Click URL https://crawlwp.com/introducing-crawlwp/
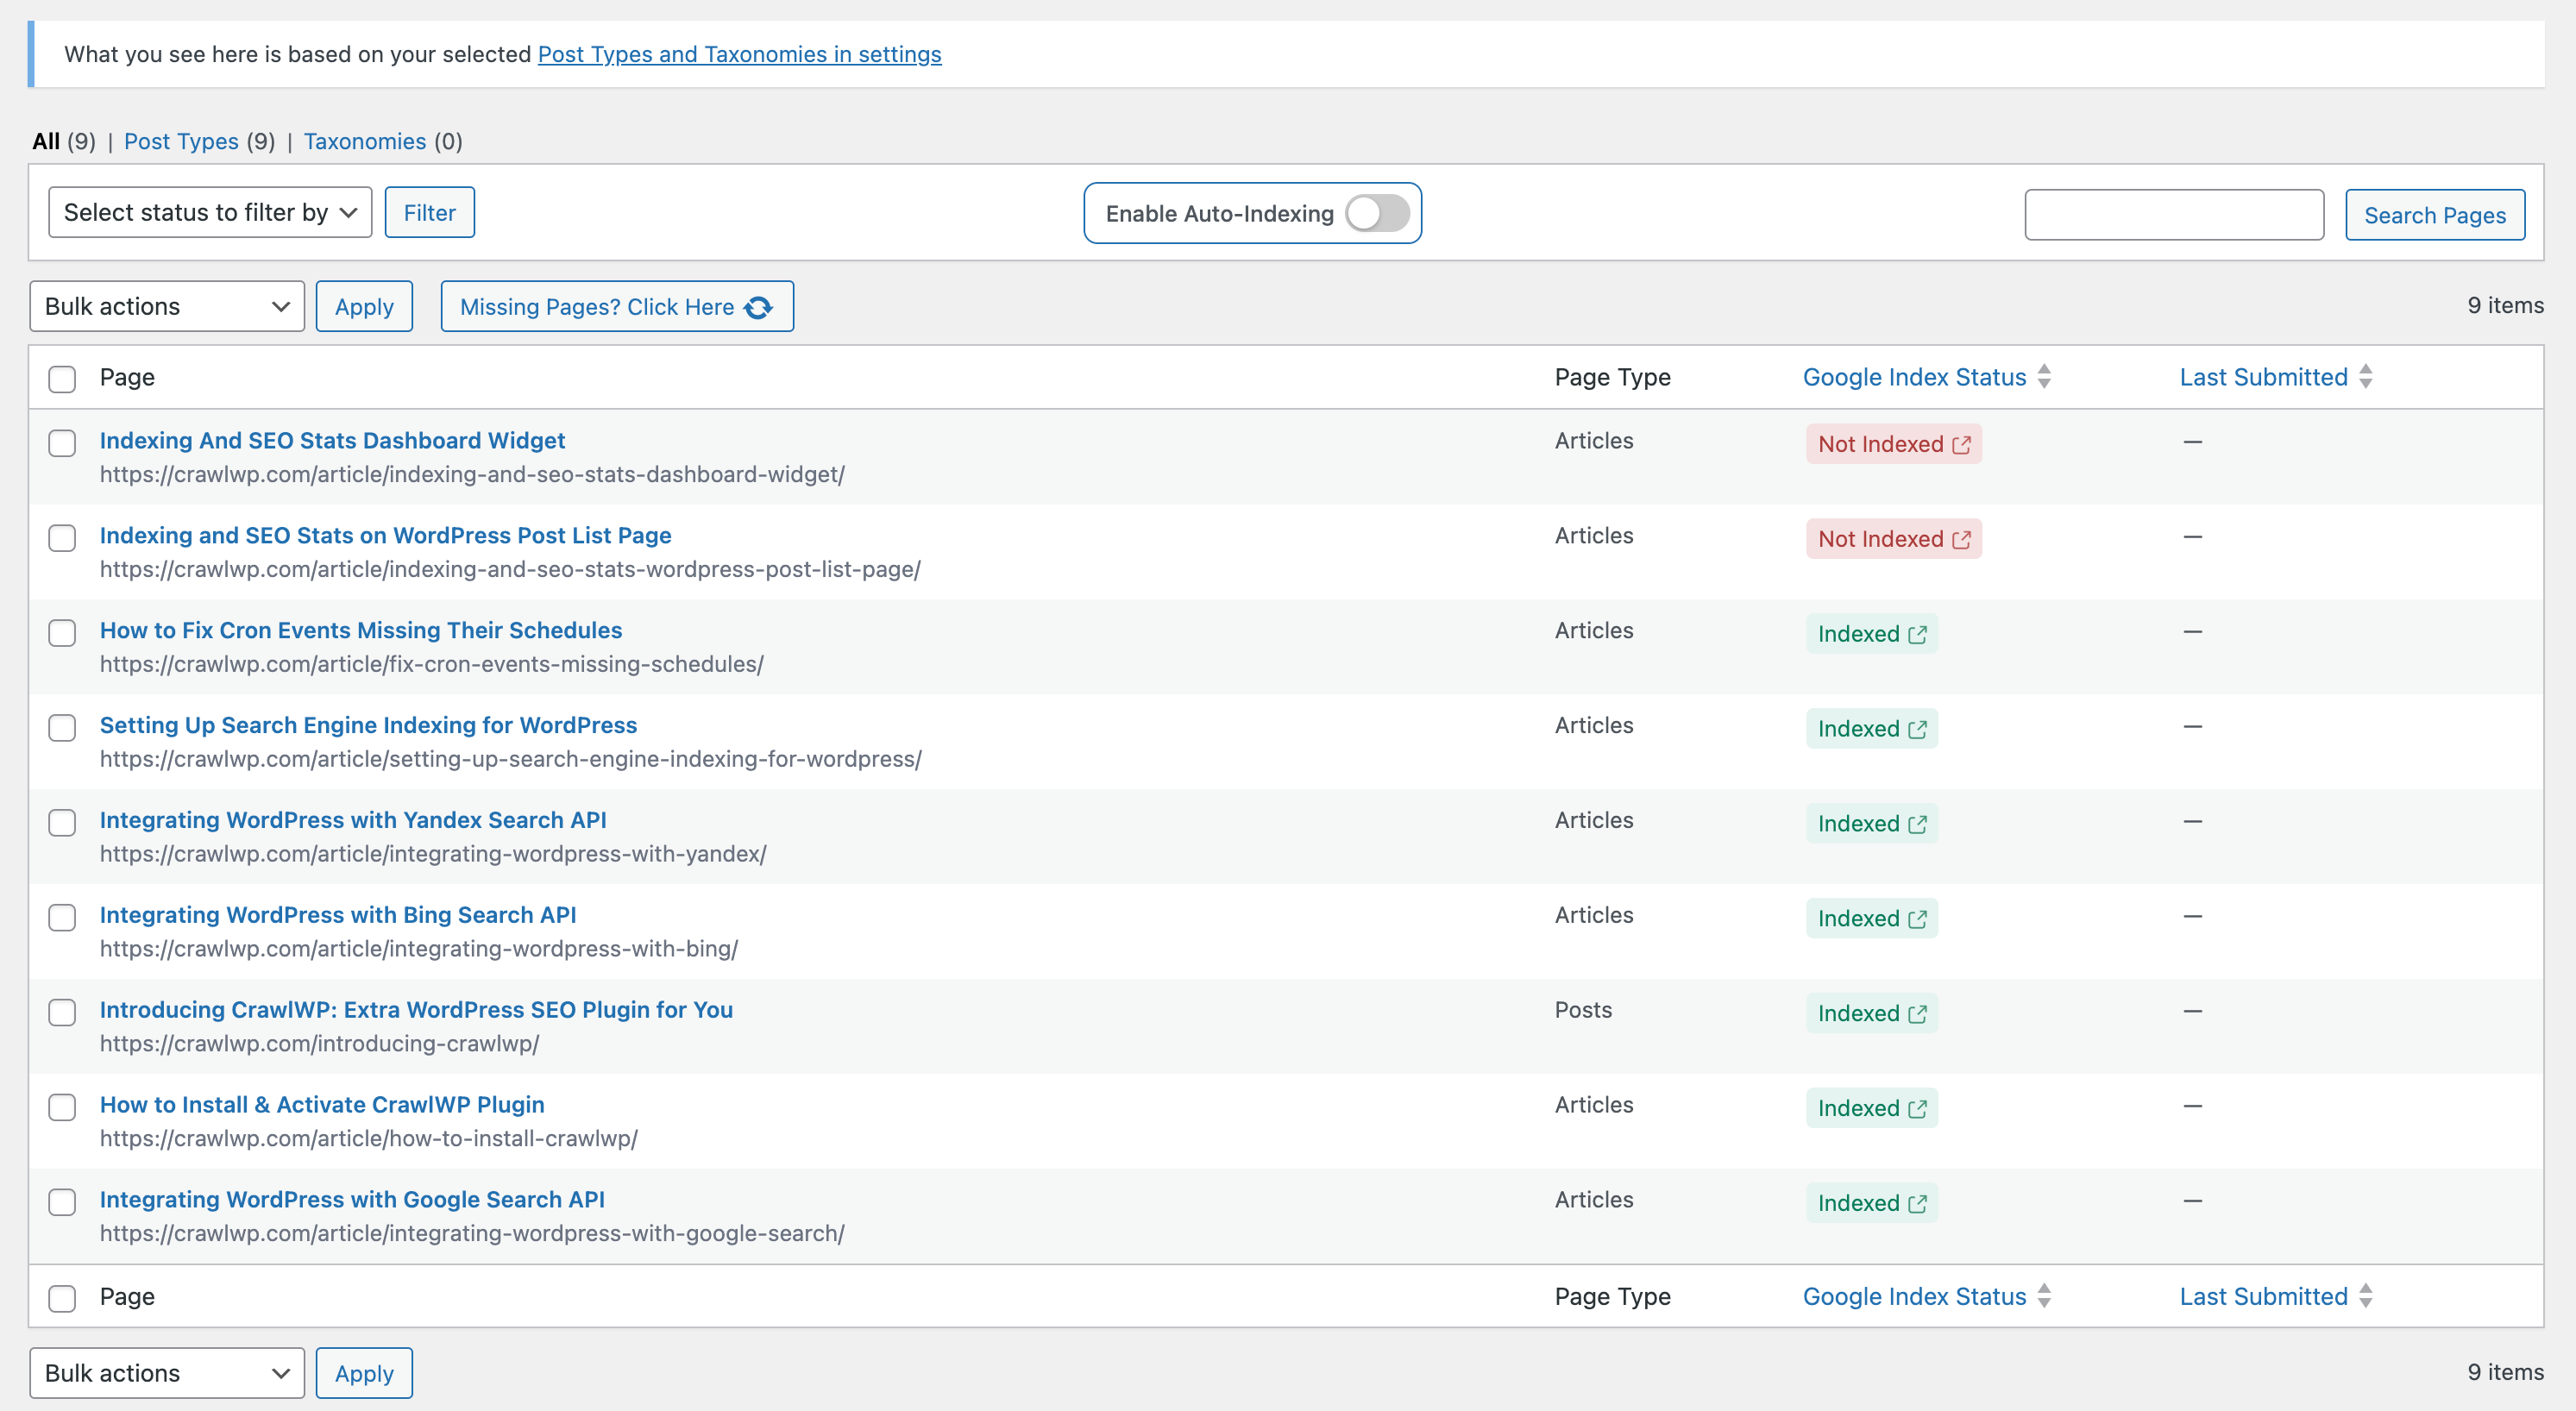2576x1411 pixels. pyautogui.click(x=319, y=1044)
